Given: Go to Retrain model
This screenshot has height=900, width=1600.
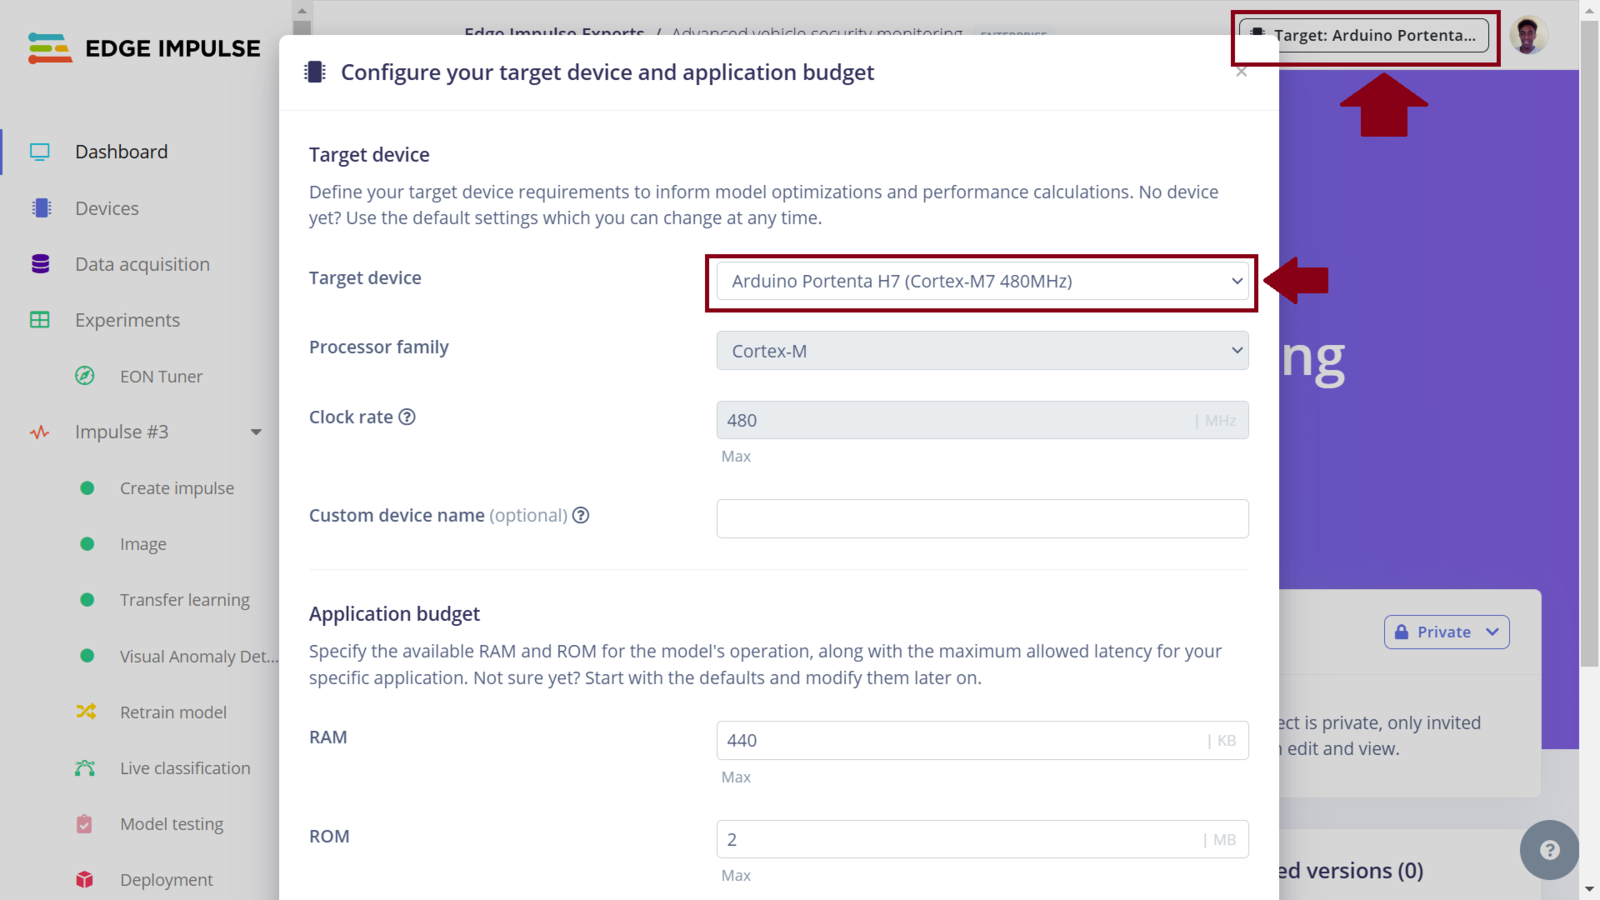Looking at the screenshot, I should coord(173,712).
